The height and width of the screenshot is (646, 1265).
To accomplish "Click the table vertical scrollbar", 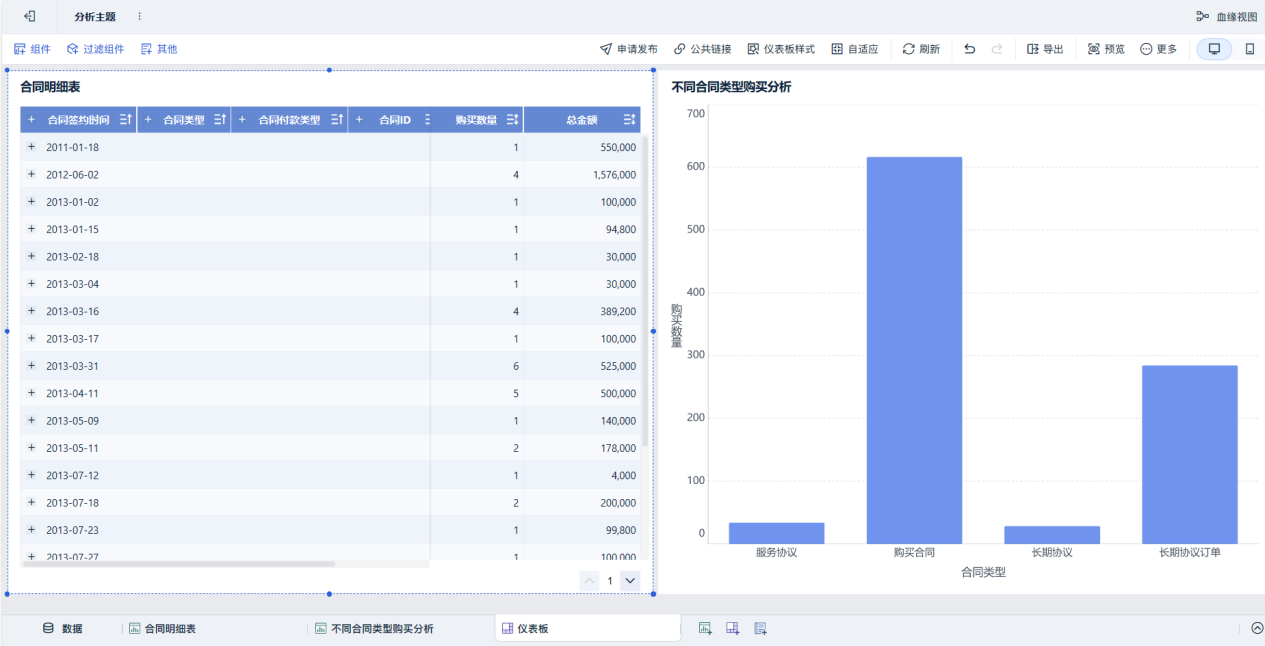I will 645,290.
